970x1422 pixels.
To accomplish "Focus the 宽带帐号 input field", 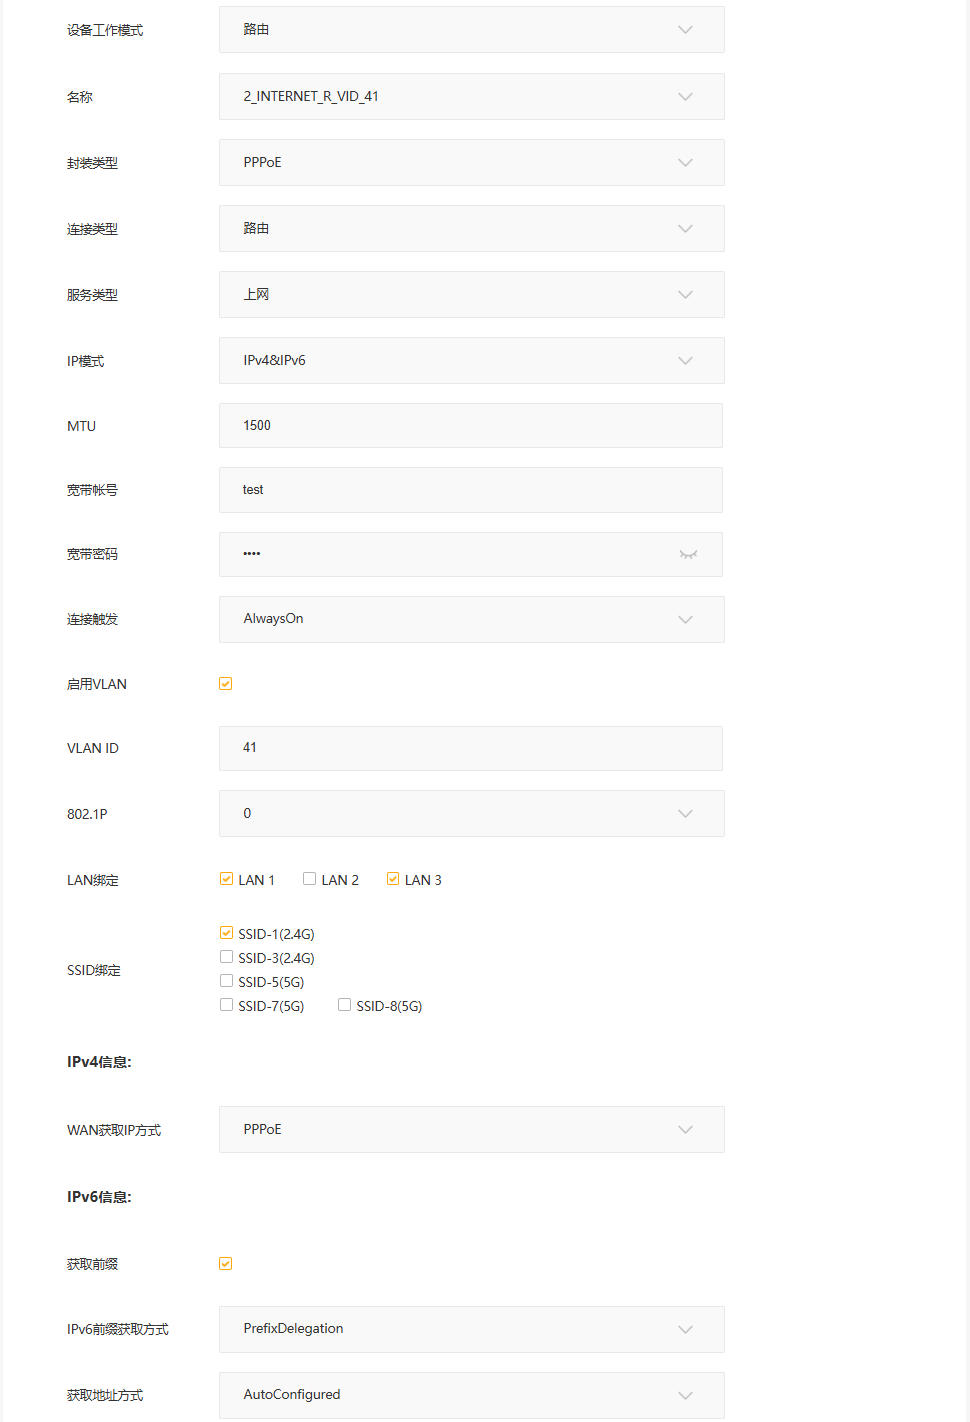I will tap(471, 490).
